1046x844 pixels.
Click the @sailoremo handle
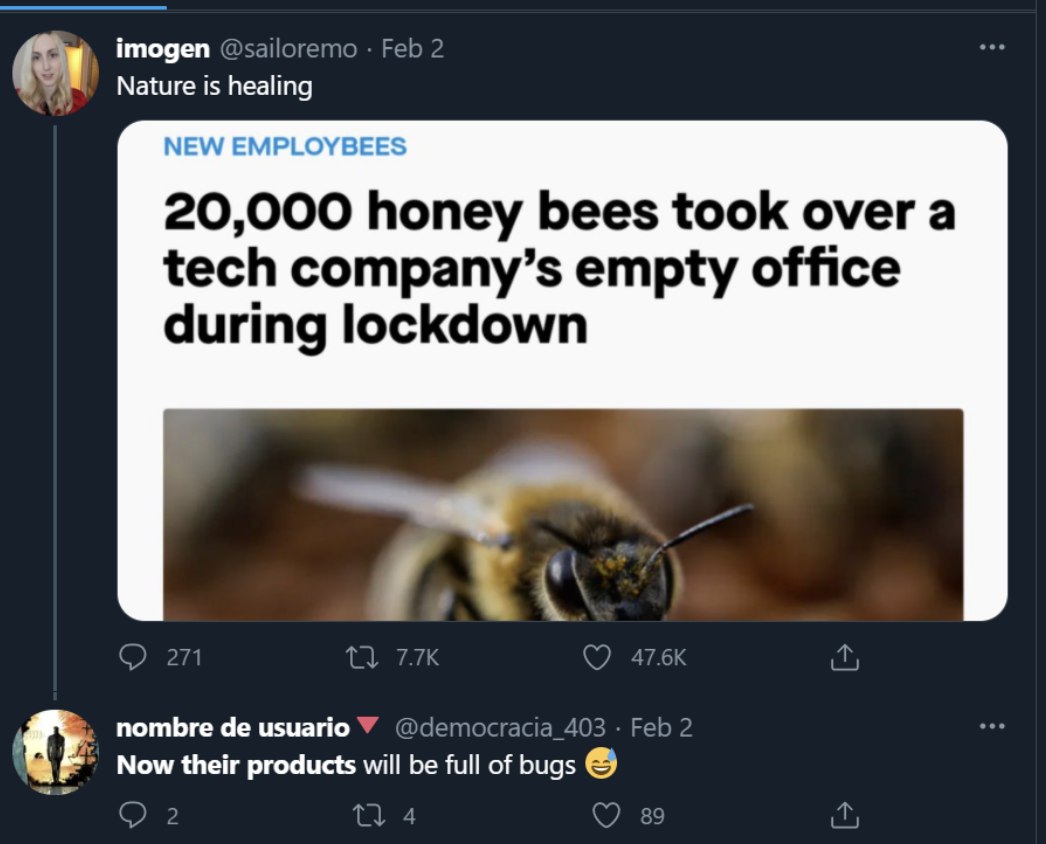coord(288,49)
